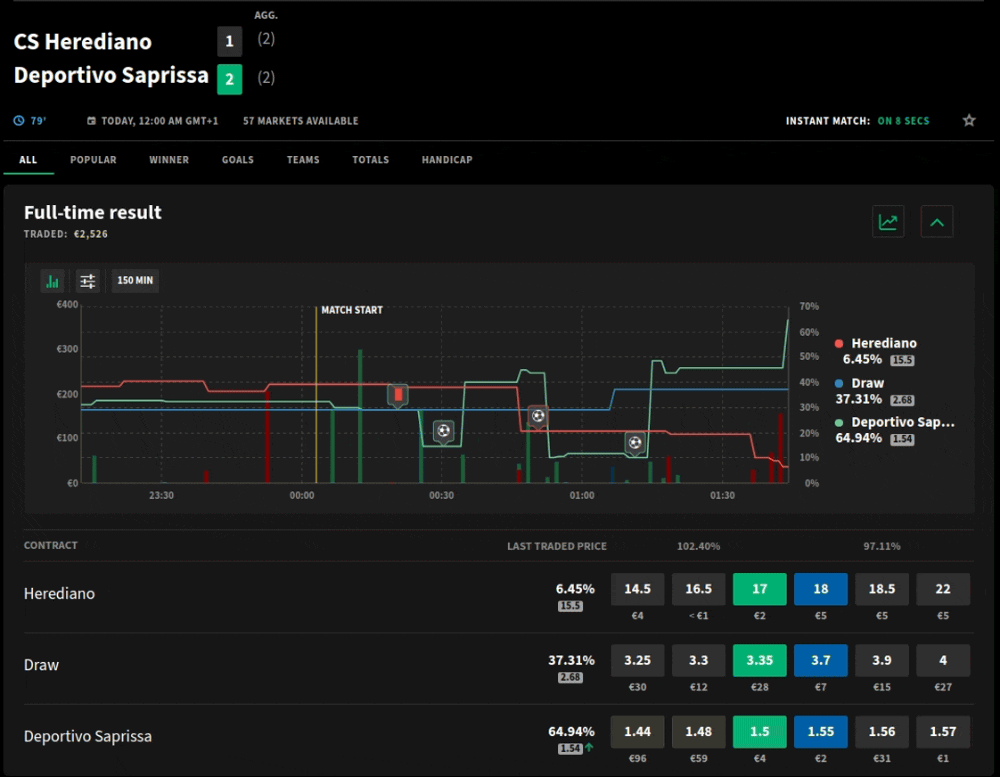Click the blue Draw legend color dot
1000x777 pixels.
[839, 383]
